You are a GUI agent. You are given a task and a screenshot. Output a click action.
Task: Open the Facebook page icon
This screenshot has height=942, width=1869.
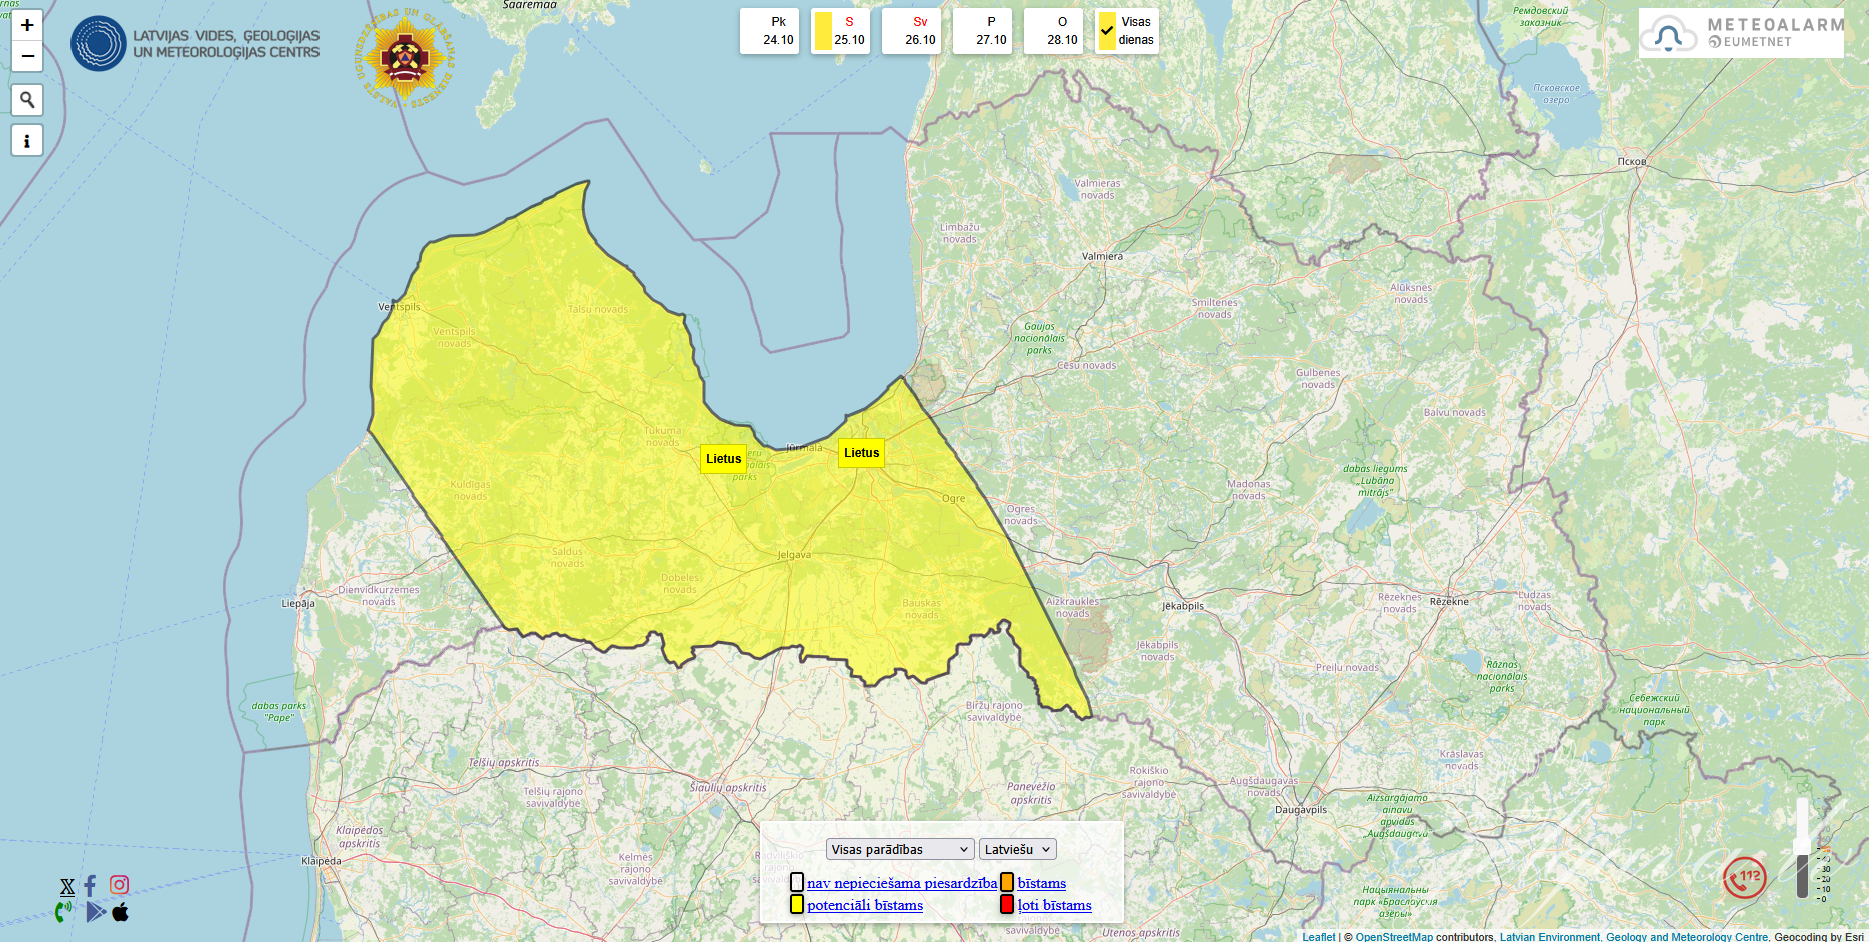pos(90,885)
